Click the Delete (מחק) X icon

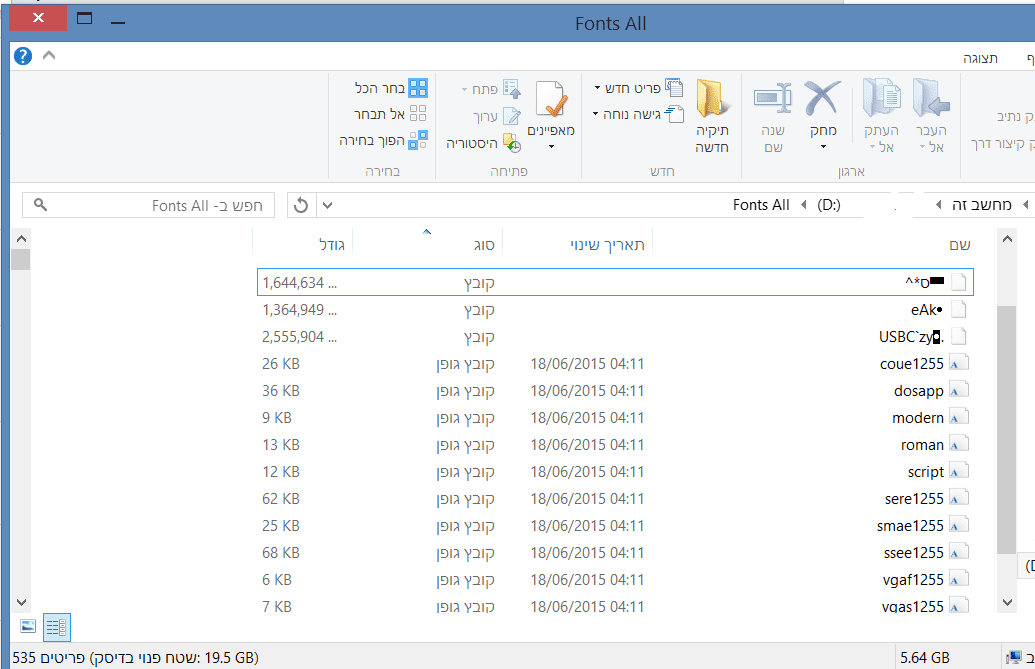[x=822, y=99]
